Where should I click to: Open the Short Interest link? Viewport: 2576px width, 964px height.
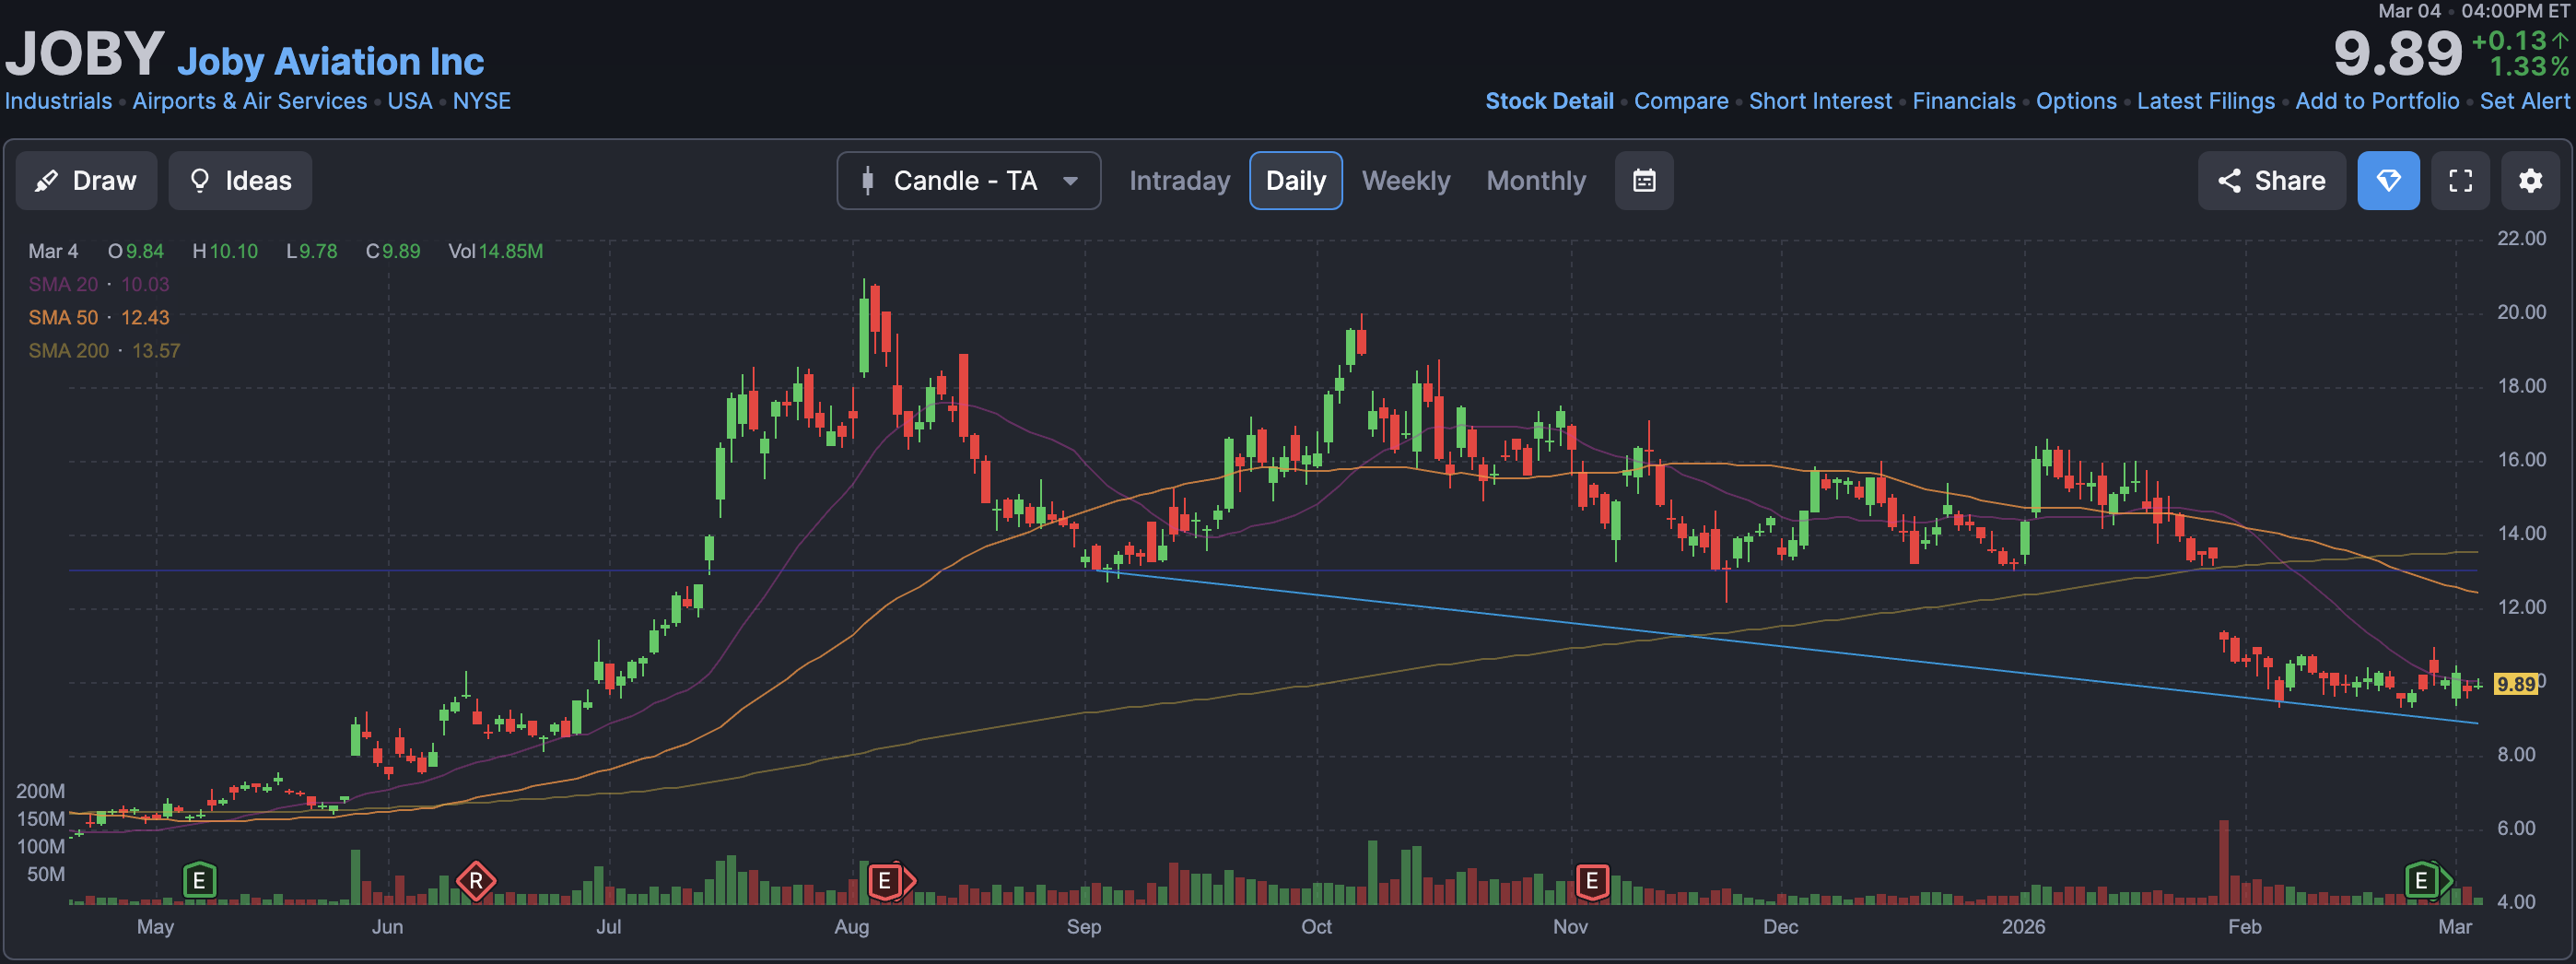(x=1820, y=101)
